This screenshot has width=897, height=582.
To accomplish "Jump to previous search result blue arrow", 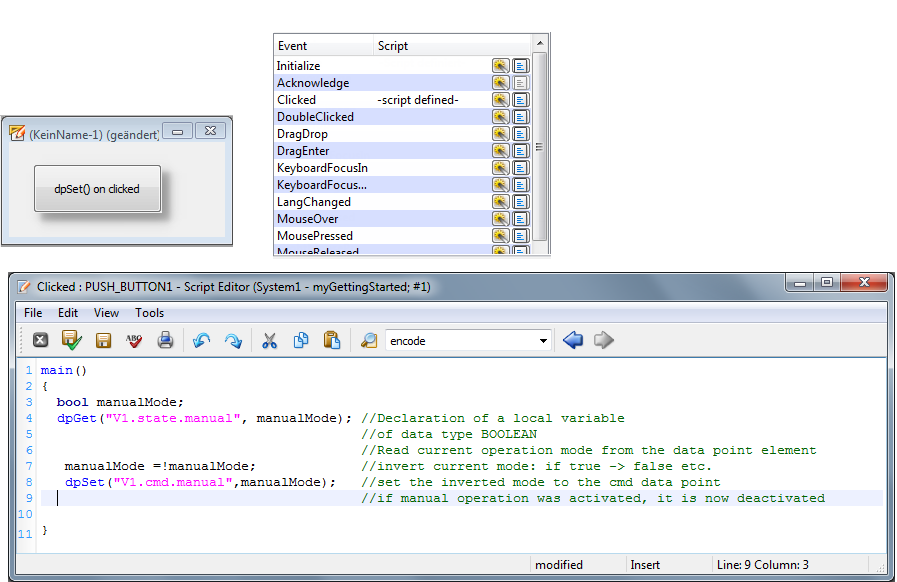I will click(573, 341).
